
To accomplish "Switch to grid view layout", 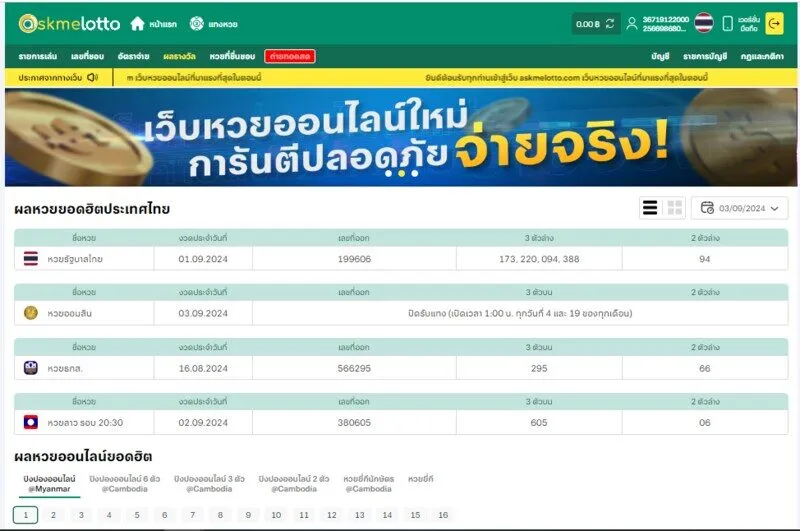I will click(x=674, y=208).
